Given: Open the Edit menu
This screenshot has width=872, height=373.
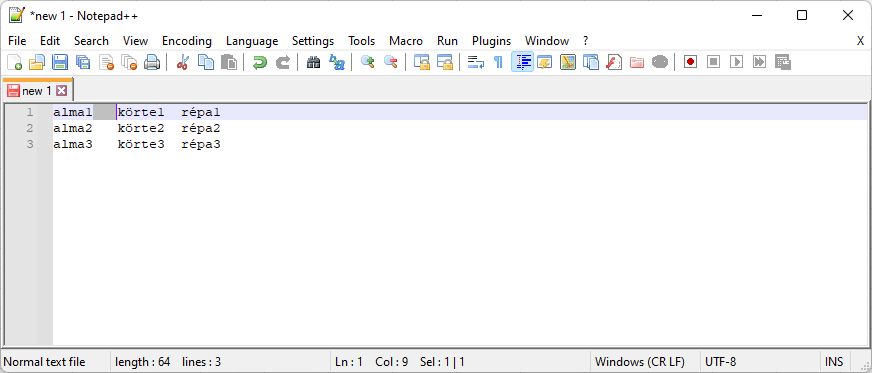Looking at the screenshot, I should pyautogui.click(x=50, y=41).
